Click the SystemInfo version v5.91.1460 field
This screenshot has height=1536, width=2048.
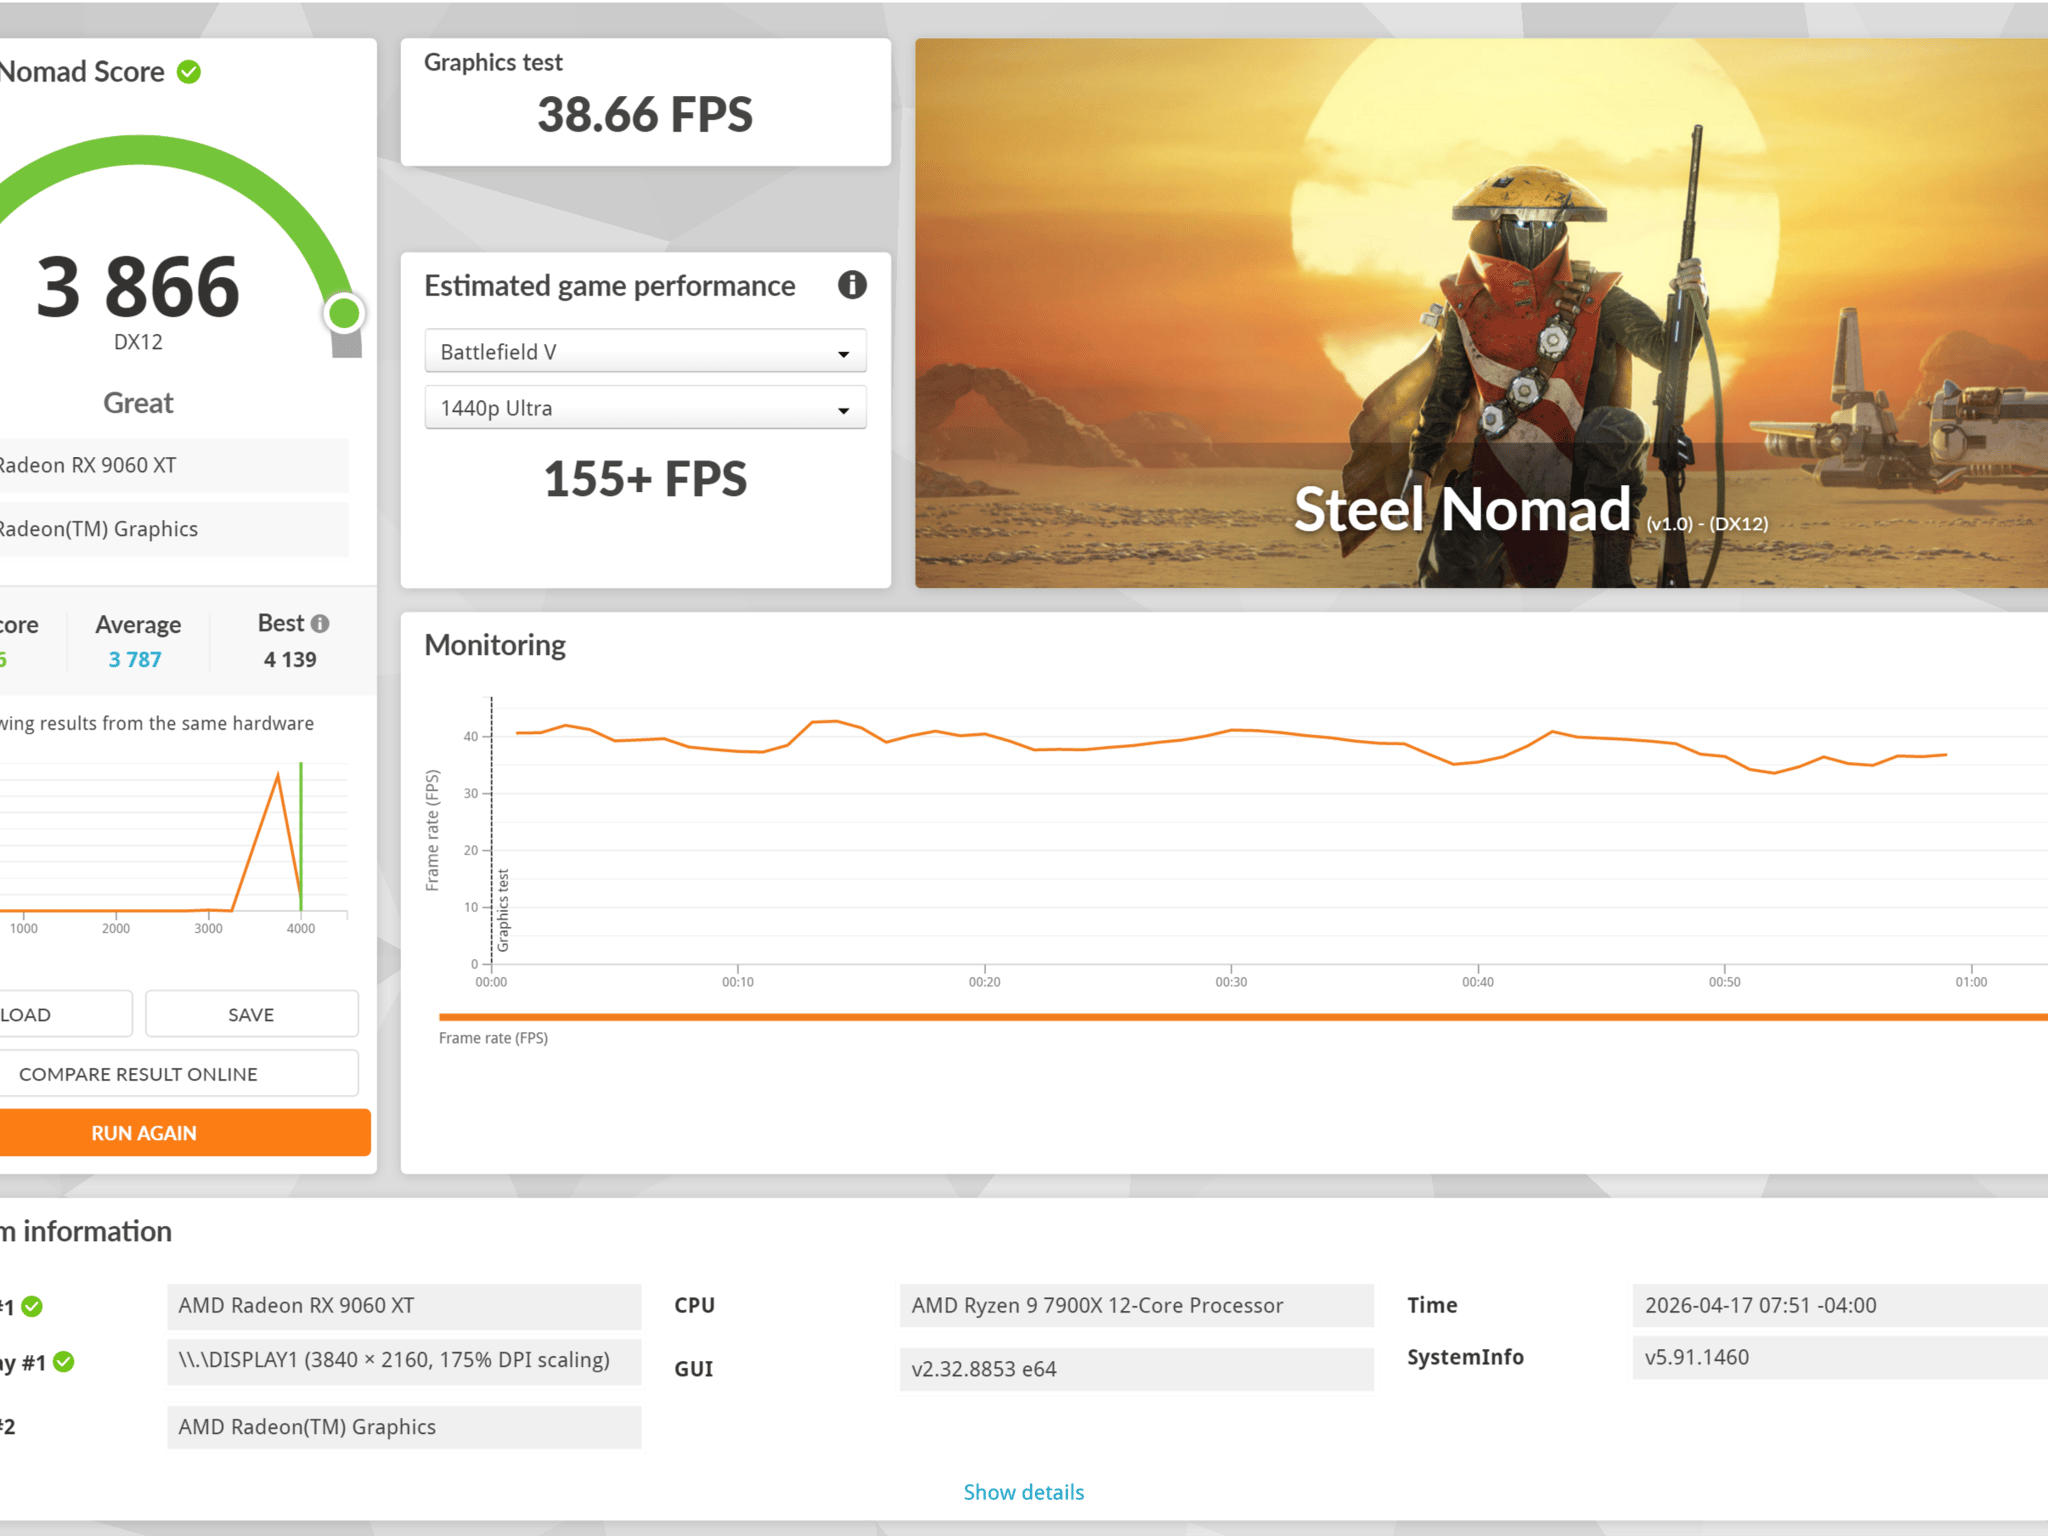1840,1357
